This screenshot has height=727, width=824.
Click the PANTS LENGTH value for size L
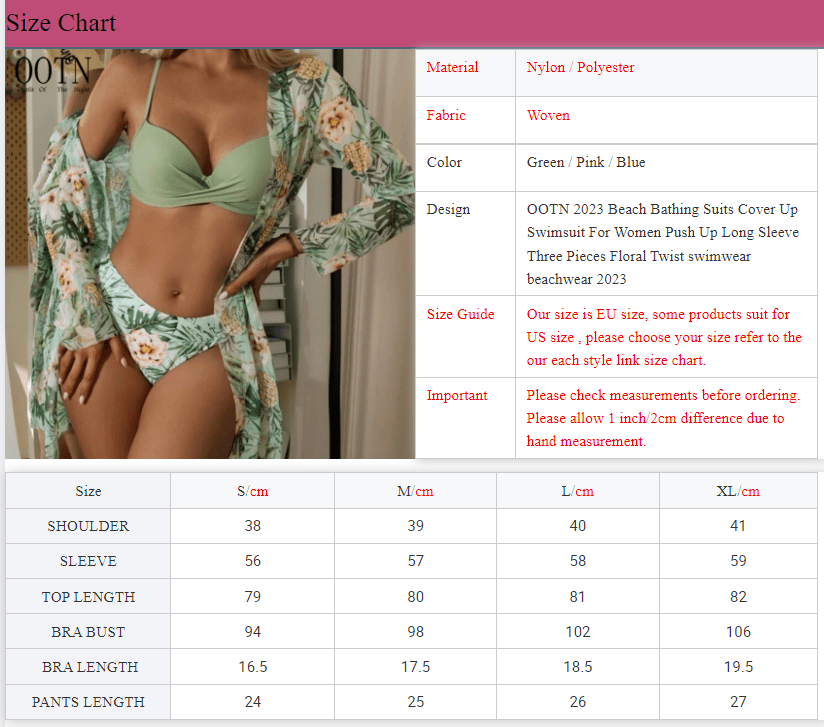tap(577, 702)
